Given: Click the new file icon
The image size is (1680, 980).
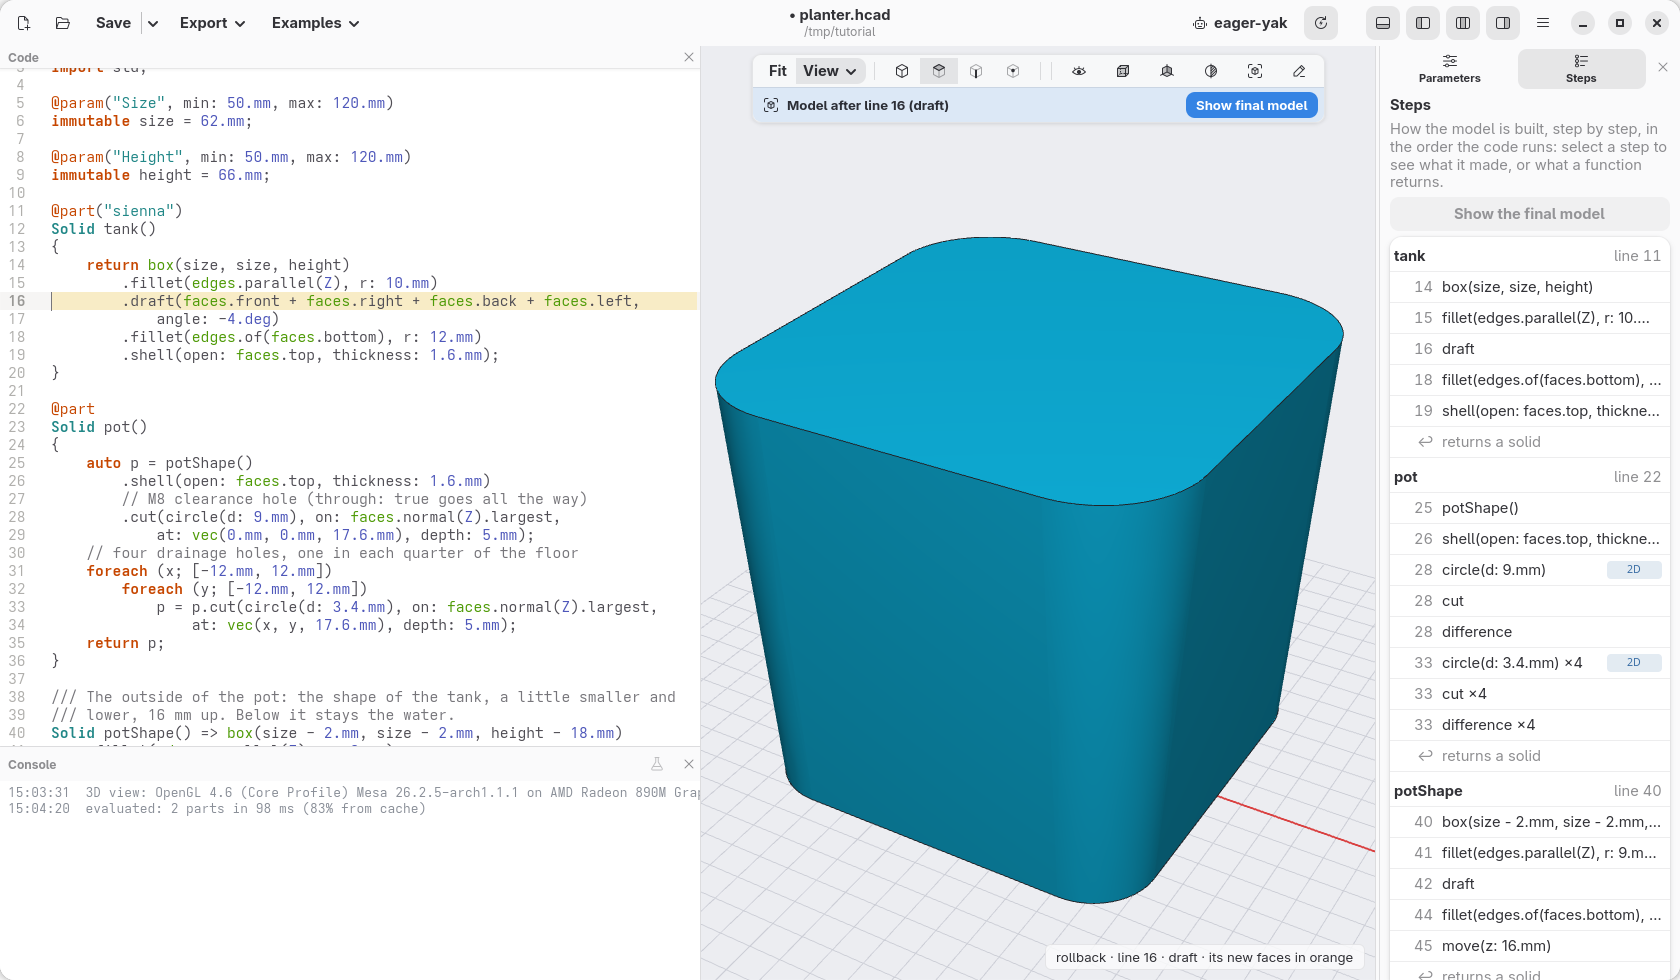Looking at the screenshot, I should [x=24, y=23].
